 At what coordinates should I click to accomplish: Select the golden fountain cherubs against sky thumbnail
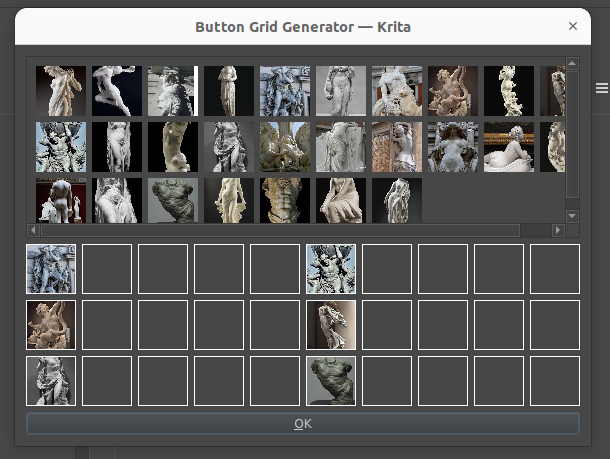click(285, 147)
